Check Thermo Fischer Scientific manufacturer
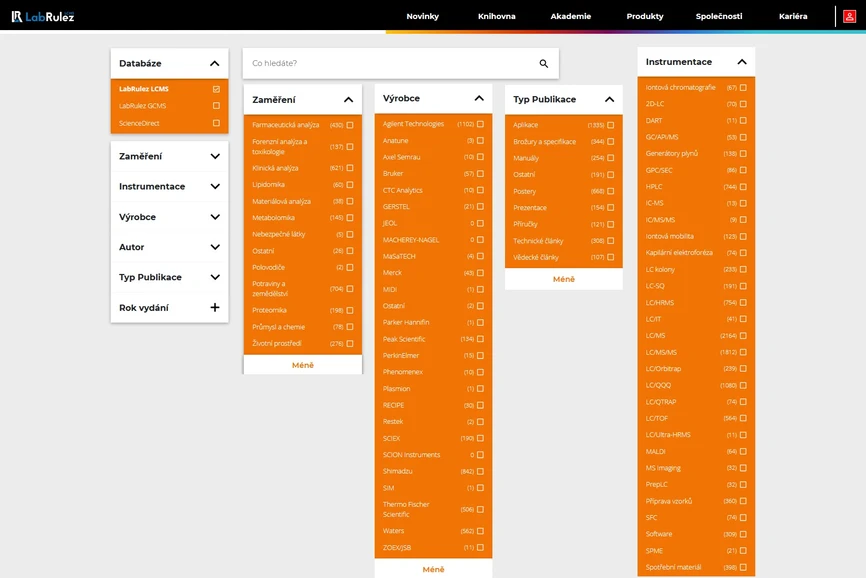The width and height of the screenshot is (866, 578). (480, 510)
